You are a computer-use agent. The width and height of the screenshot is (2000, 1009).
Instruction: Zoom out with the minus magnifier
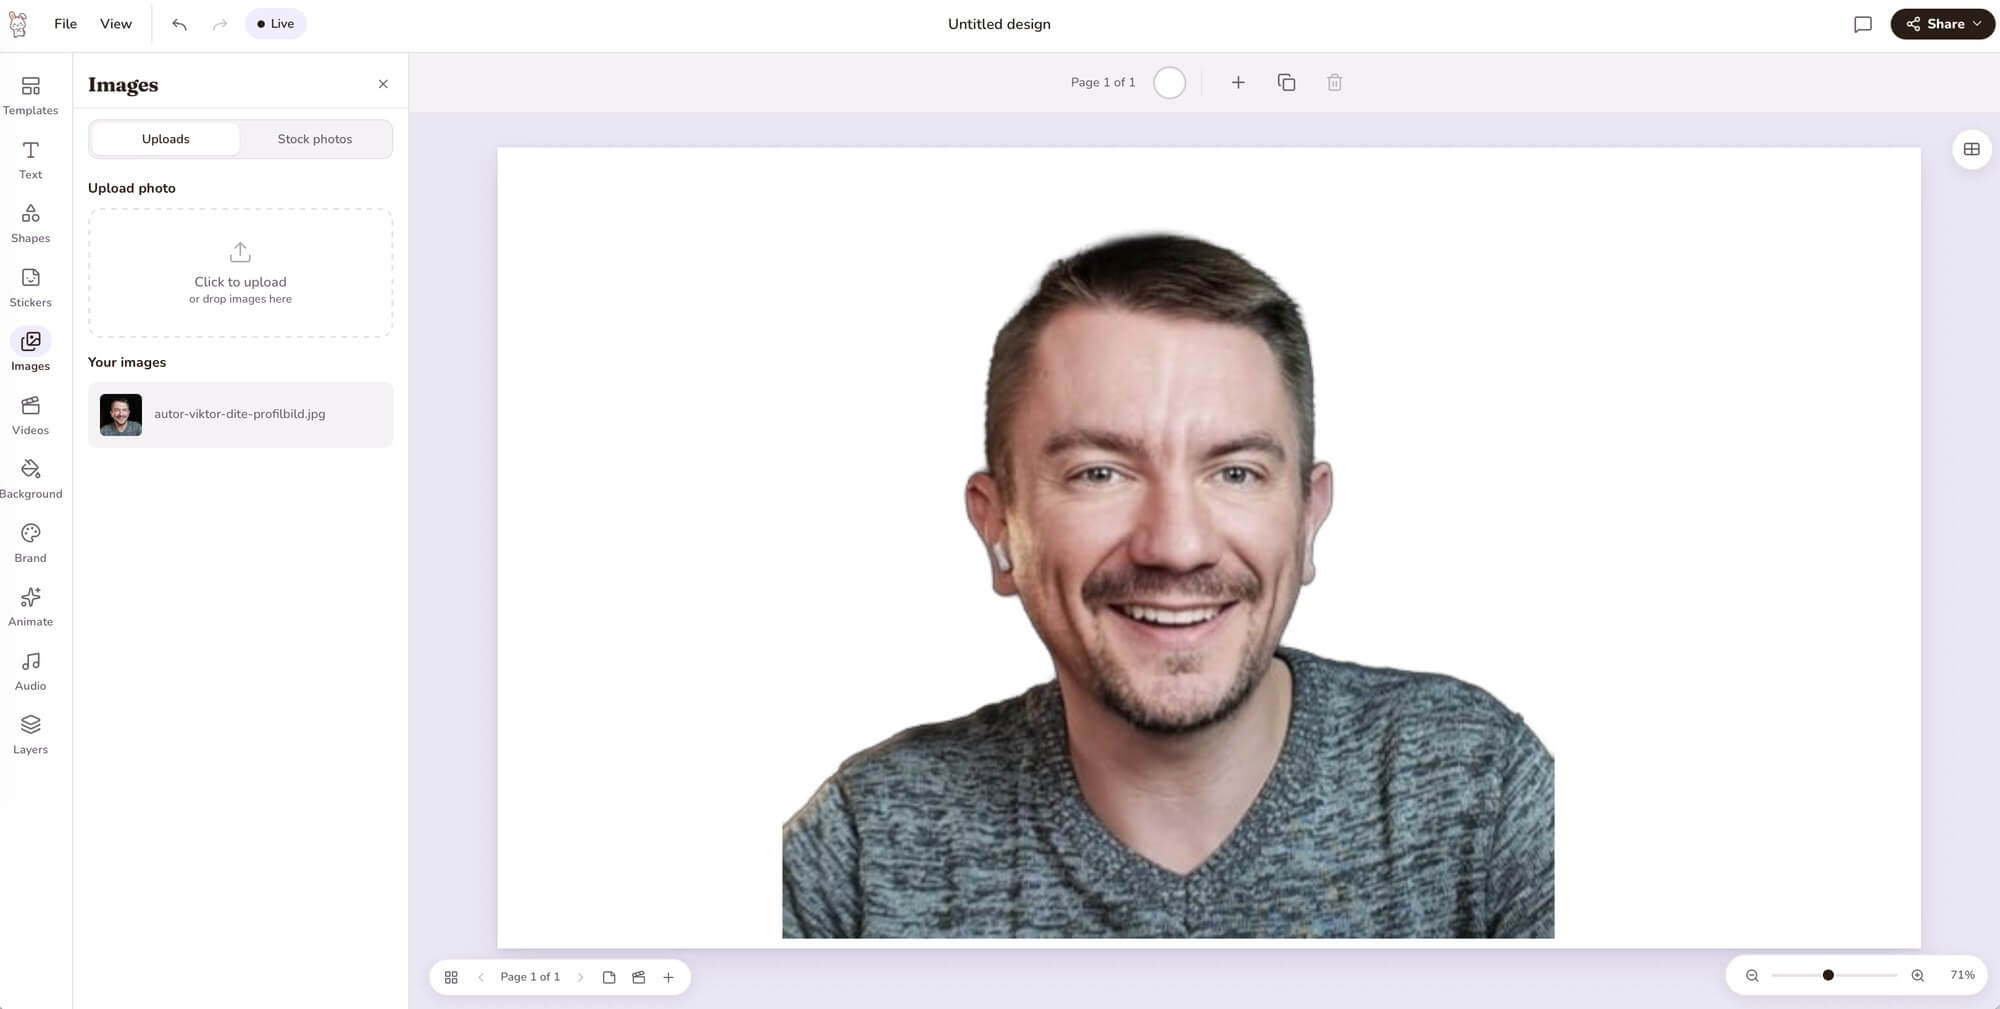point(1752,975)
